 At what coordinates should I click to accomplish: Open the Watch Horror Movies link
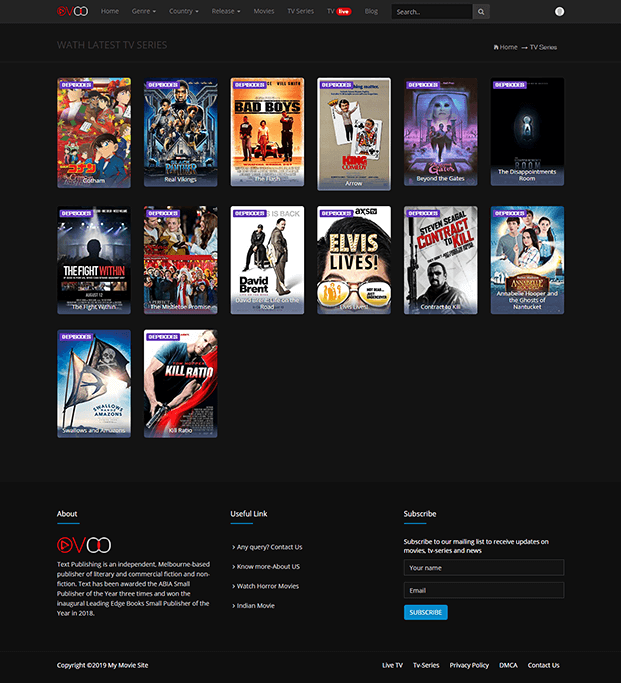pyautogui.click(x=267, y=586)
